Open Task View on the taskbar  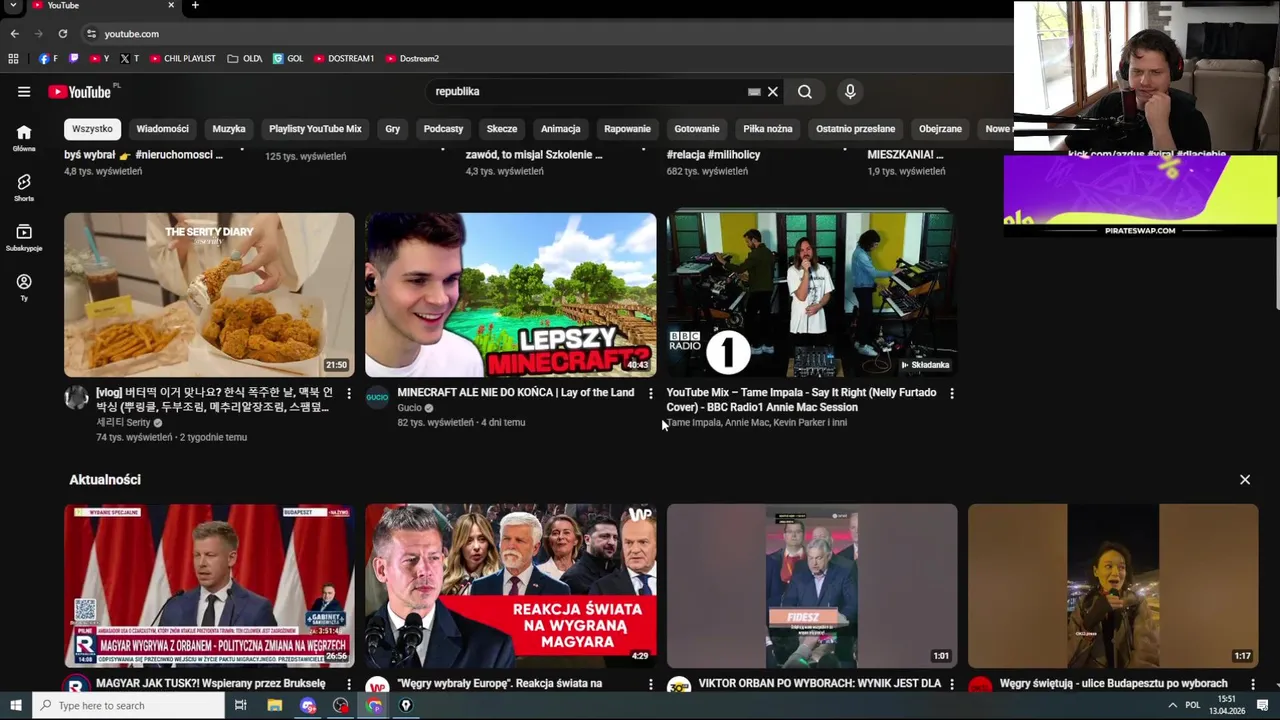[241, 705]
